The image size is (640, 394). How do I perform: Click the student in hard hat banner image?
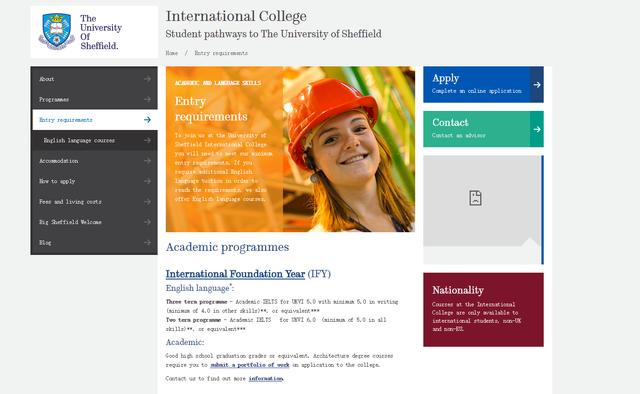349,149
